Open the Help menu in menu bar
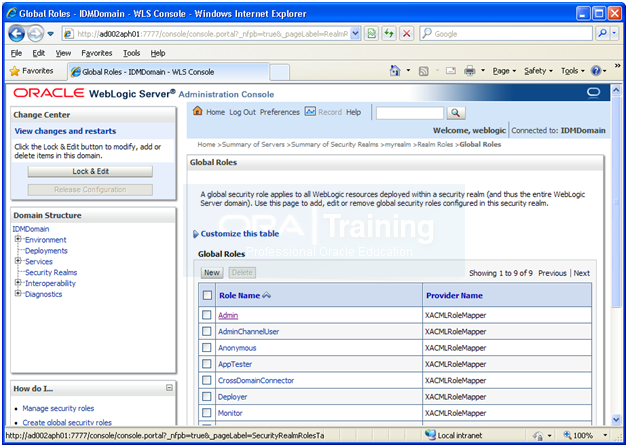Image resolution: width=628 pixels, height=447 pixels. [158, 53]
